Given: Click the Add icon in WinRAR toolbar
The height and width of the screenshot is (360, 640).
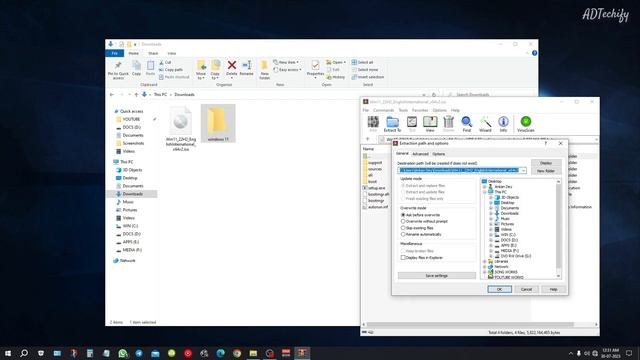Looking at the screenshot, I should pos(373,124).
